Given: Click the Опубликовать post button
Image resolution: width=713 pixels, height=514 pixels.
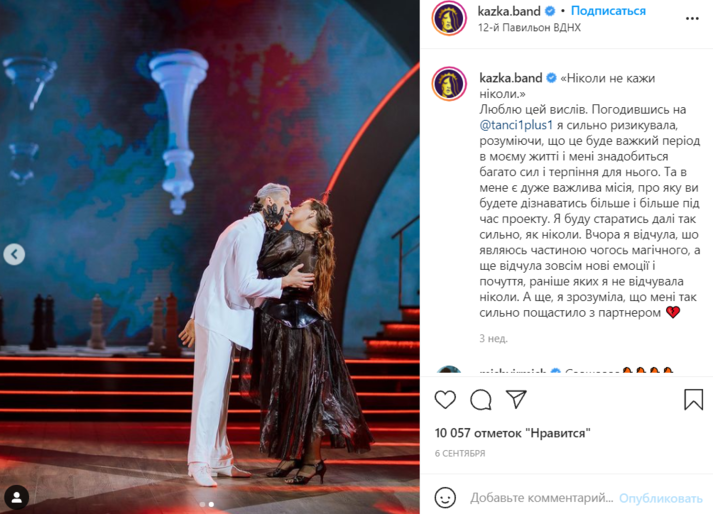Looking at the screenshot, I should point(661,499).
